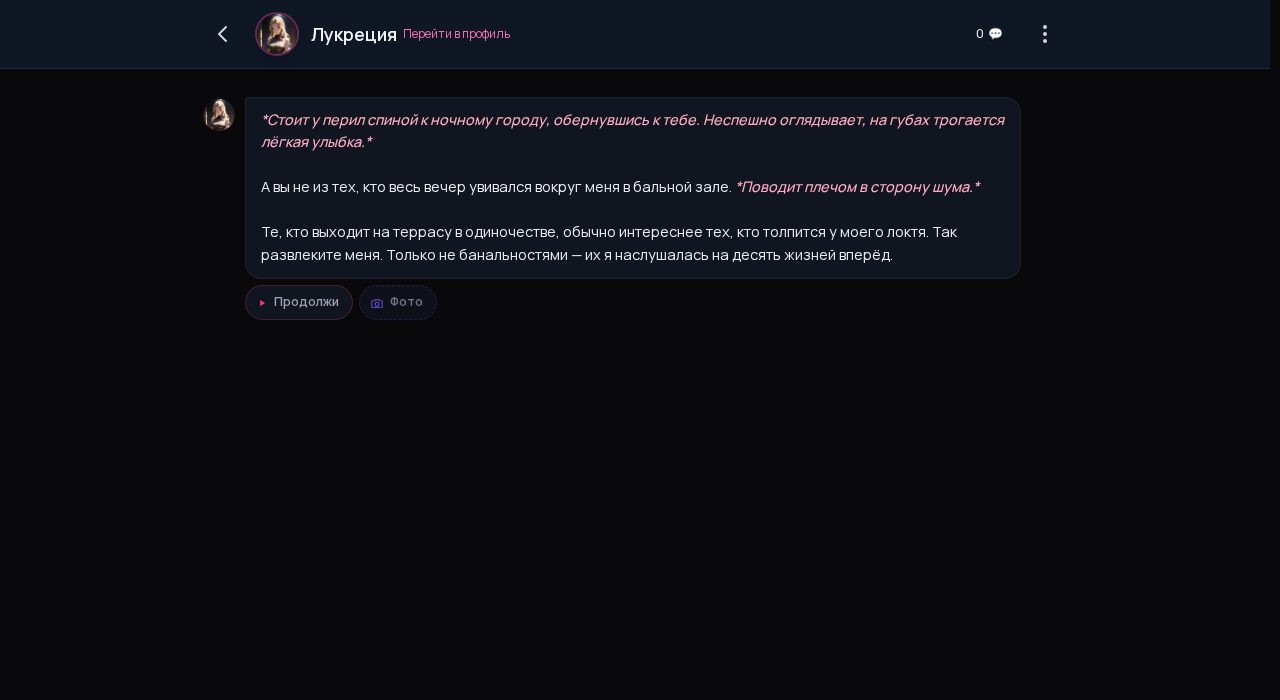
Task: Click the small avatar beside the message
Action: pyautogui.click(x=219, y=114)
